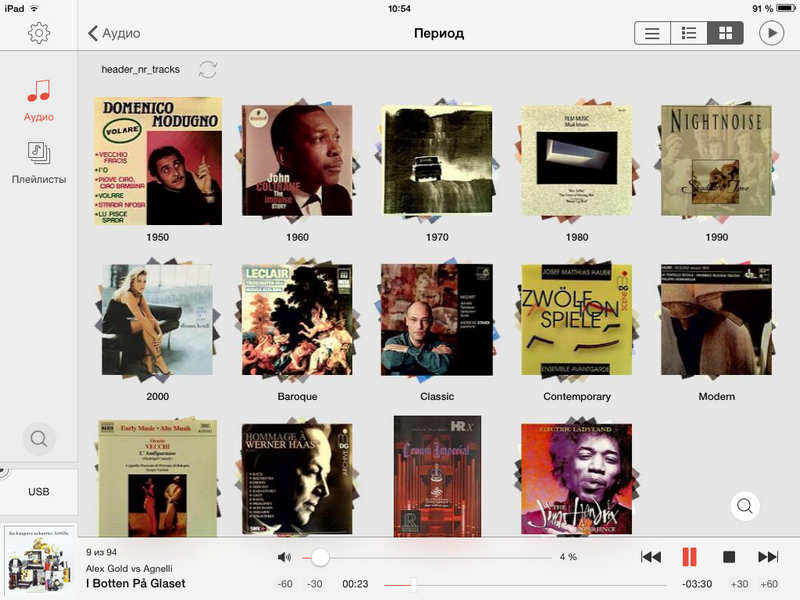
Task: Open the Jimi Hendrix Electric Ladyland cover
Action: tap(577, 479)
